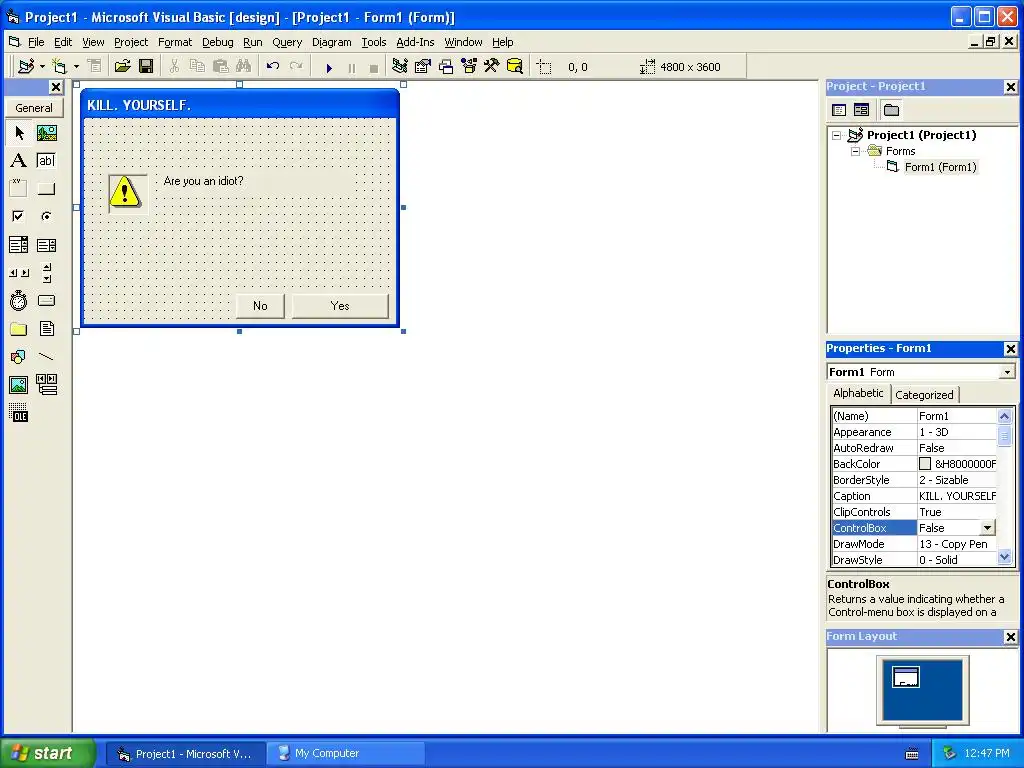1024x768 pixels.
Task: Save the project with the floppy icon
Action: click(146, 67)
